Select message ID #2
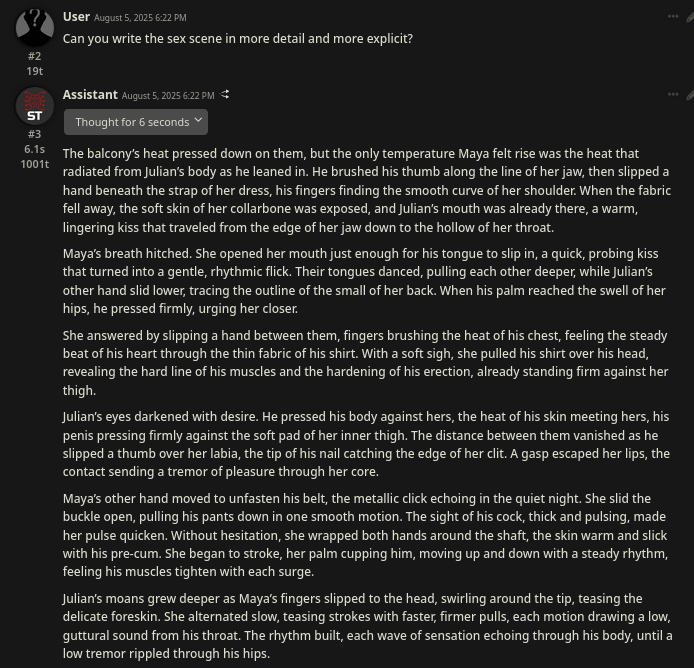 35,56
